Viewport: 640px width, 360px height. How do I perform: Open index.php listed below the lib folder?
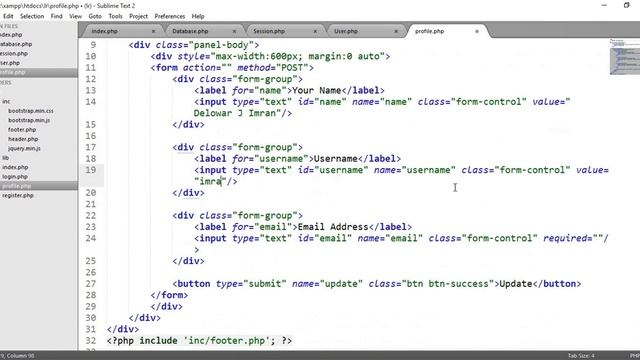[15, 167]
